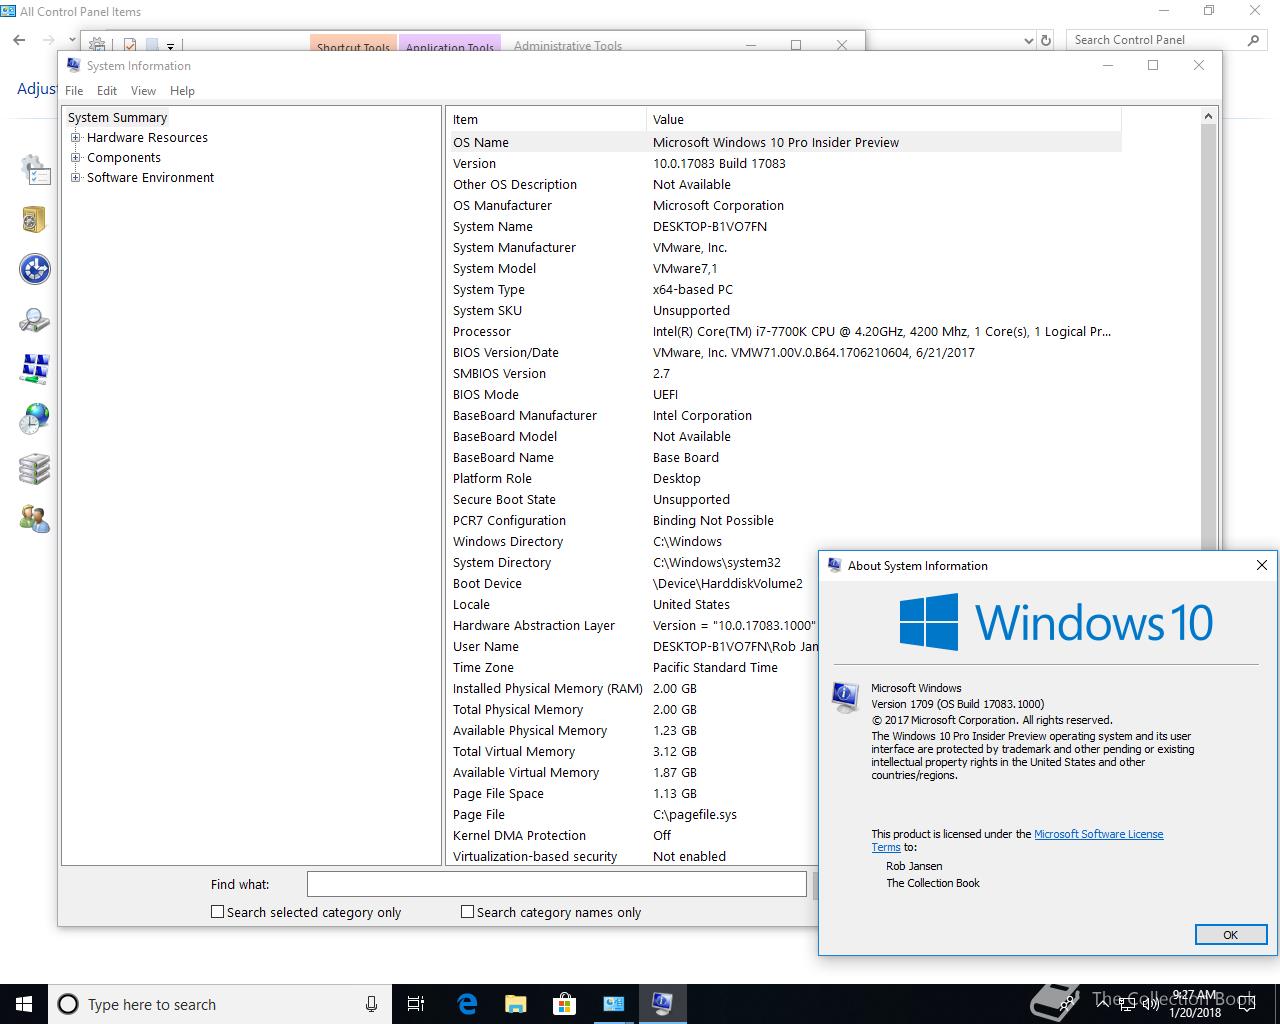Screen dimensions: 1280x1024
Task: Click the checklist gear icon in Control Panel
Action: tap(35, 170)
